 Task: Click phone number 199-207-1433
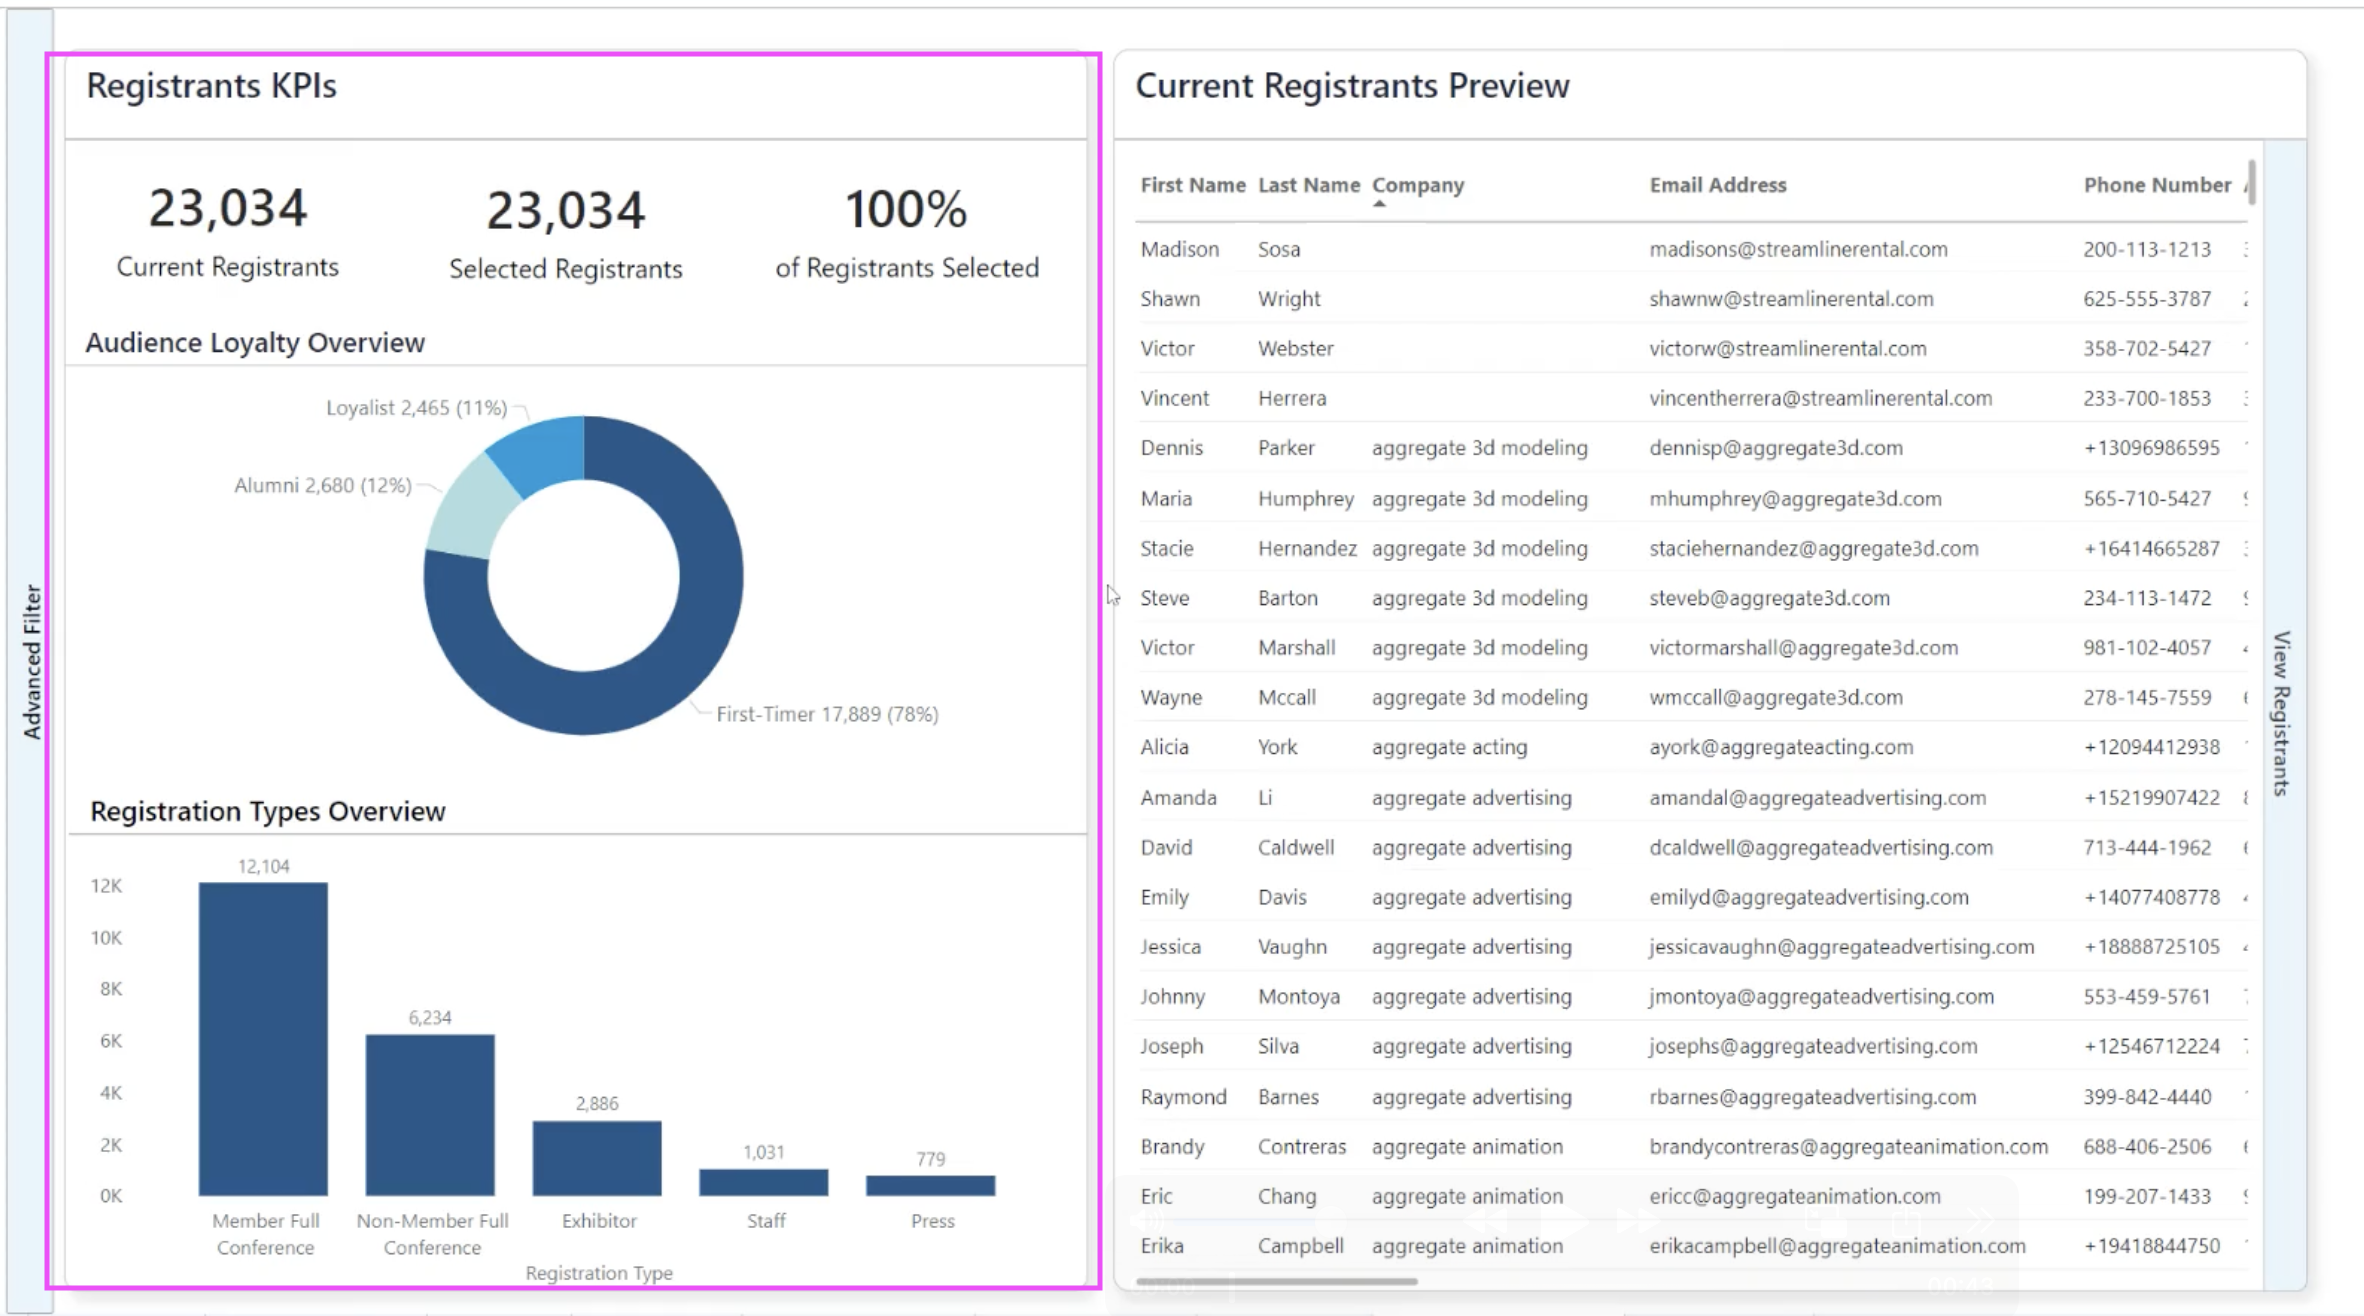click(2147, 1196)
